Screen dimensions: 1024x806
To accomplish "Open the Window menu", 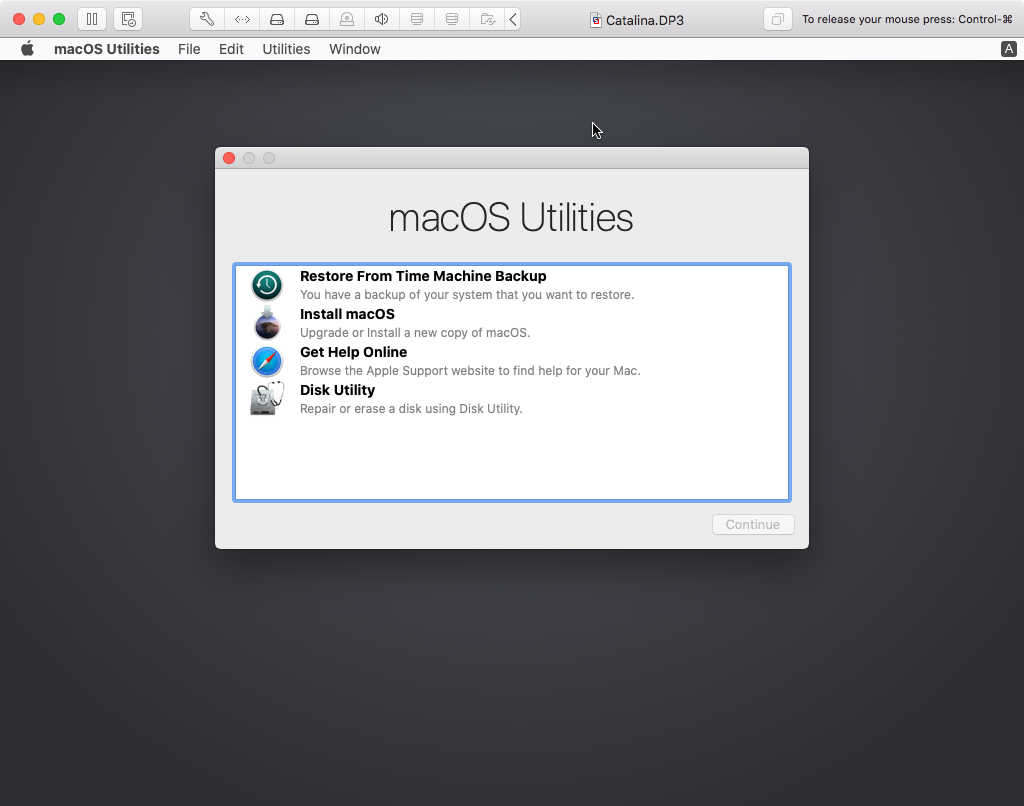I will click(355, 49).
